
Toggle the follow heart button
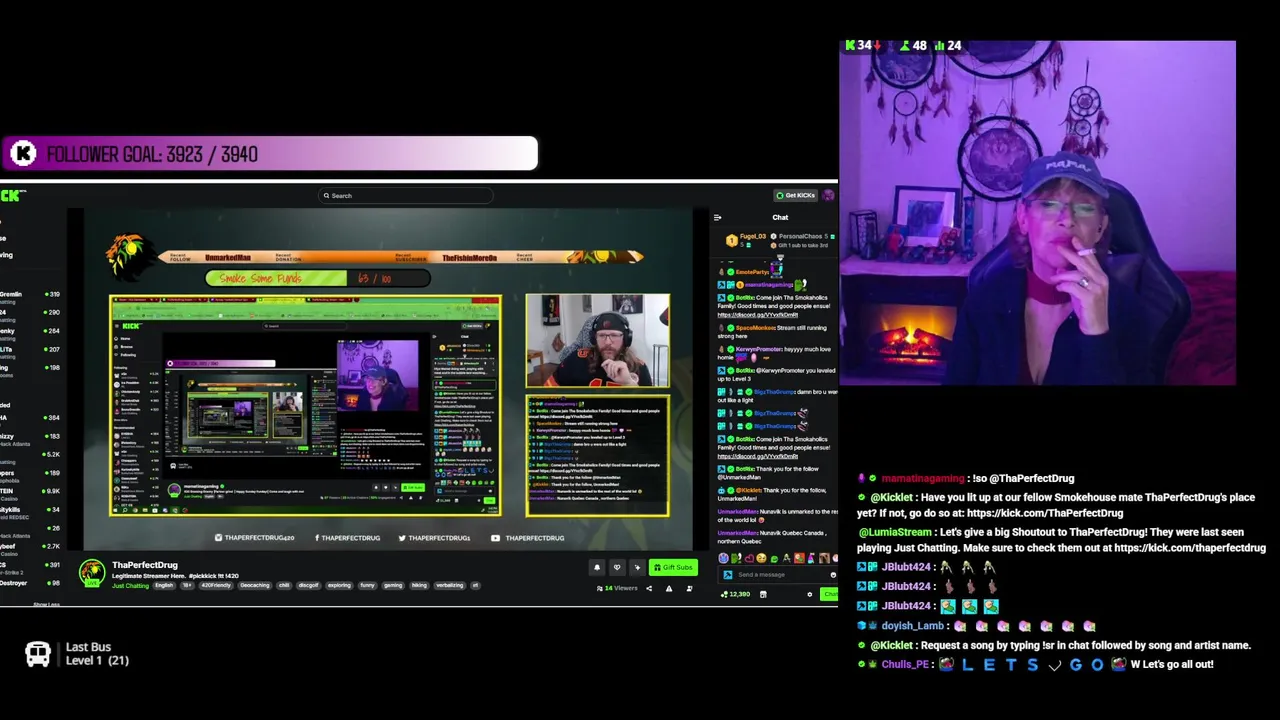pos(617,567)
